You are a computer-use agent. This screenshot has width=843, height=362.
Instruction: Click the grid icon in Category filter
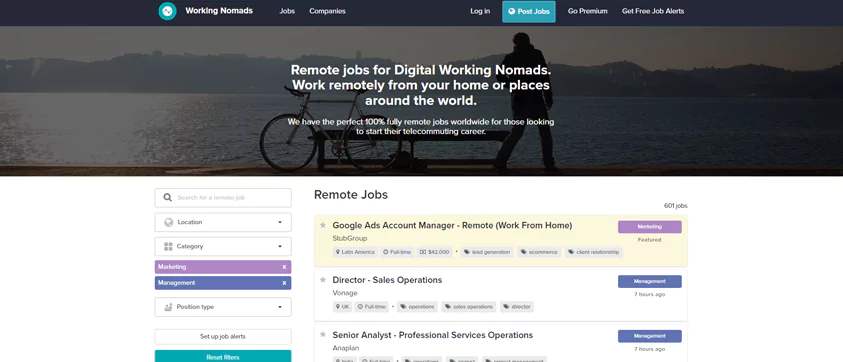pos(168,246)
